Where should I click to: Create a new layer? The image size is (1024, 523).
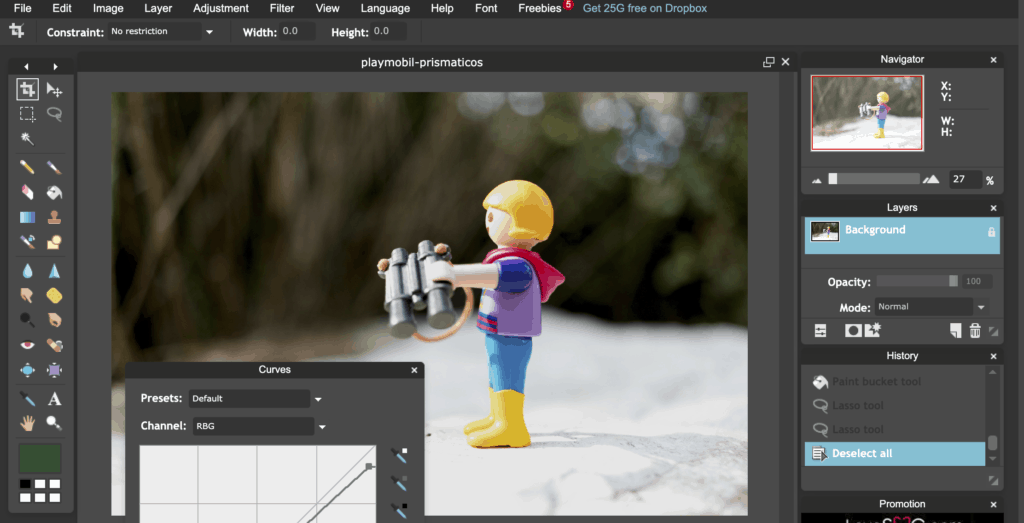click(x=955, y=330)
